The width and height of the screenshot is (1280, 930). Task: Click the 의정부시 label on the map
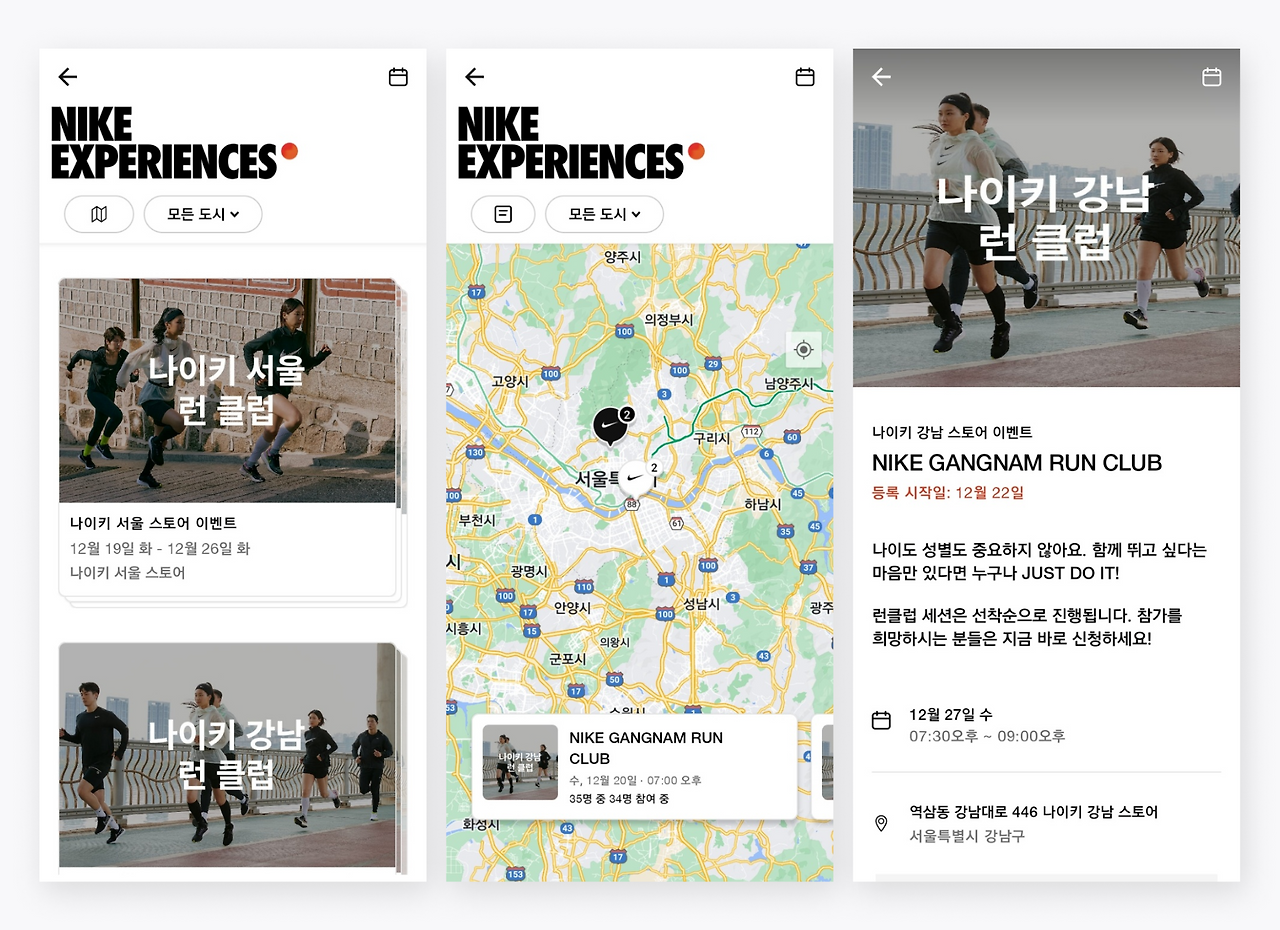(668, 320)
